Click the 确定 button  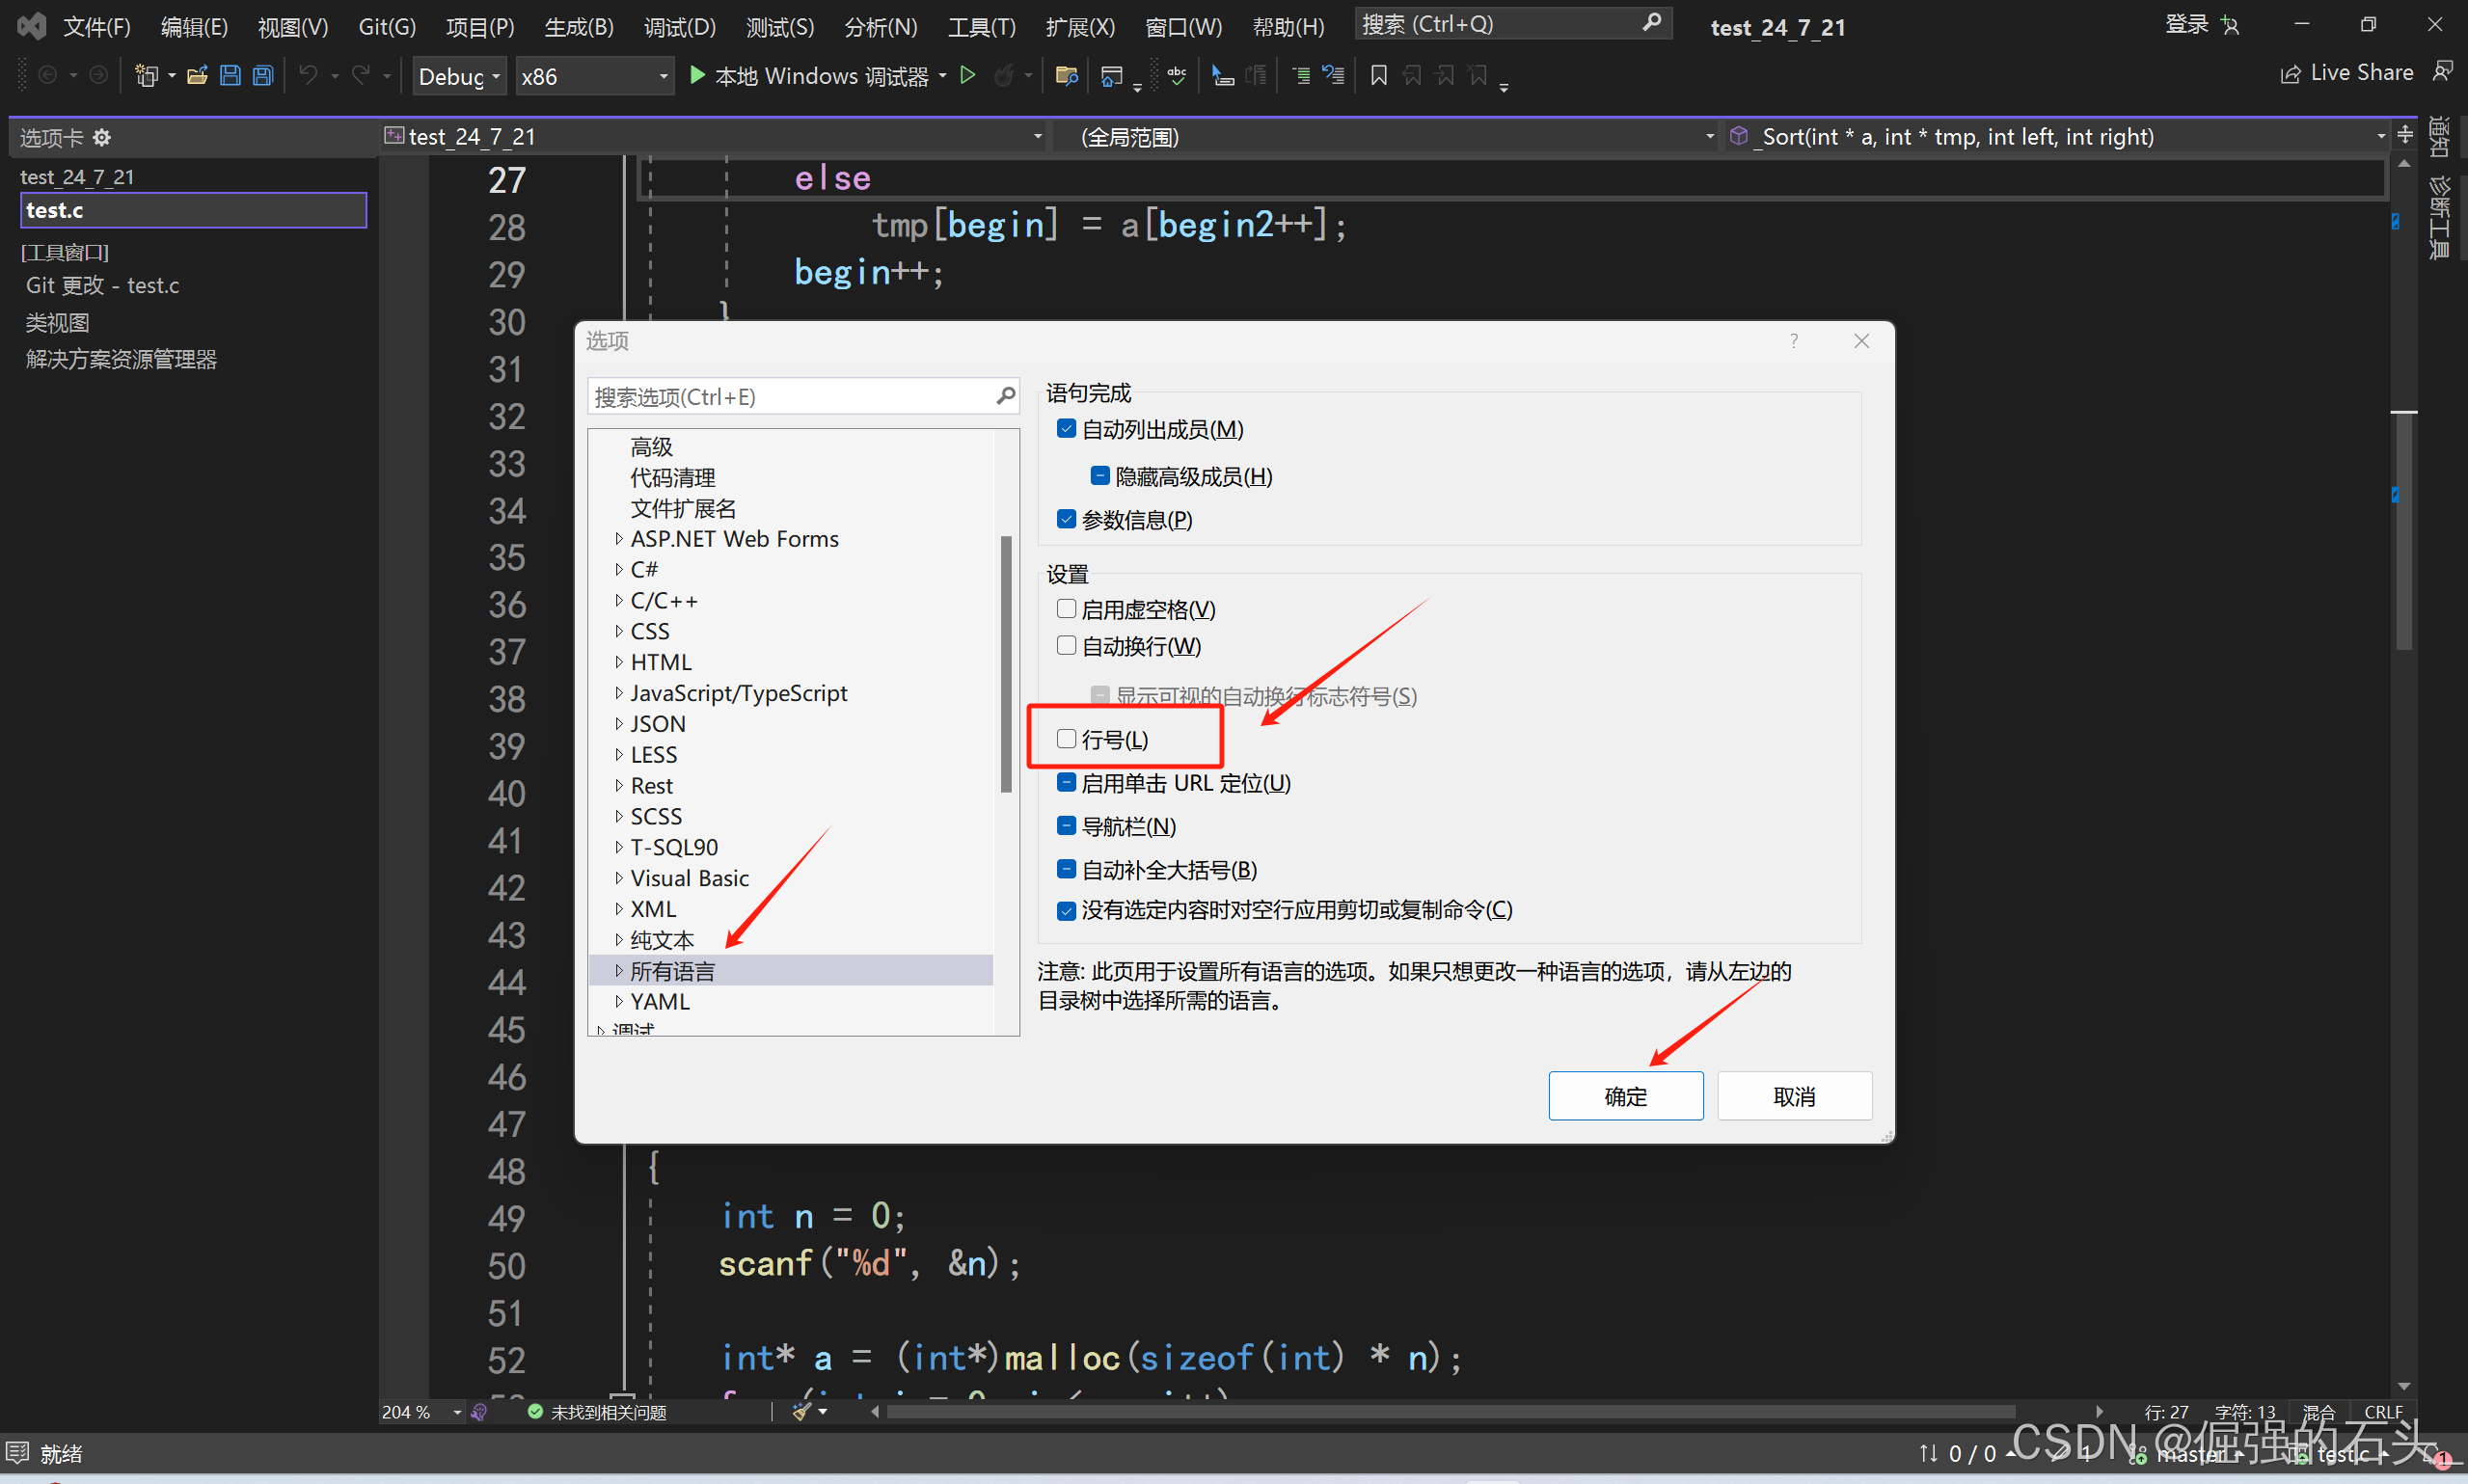point(1625,1096)
